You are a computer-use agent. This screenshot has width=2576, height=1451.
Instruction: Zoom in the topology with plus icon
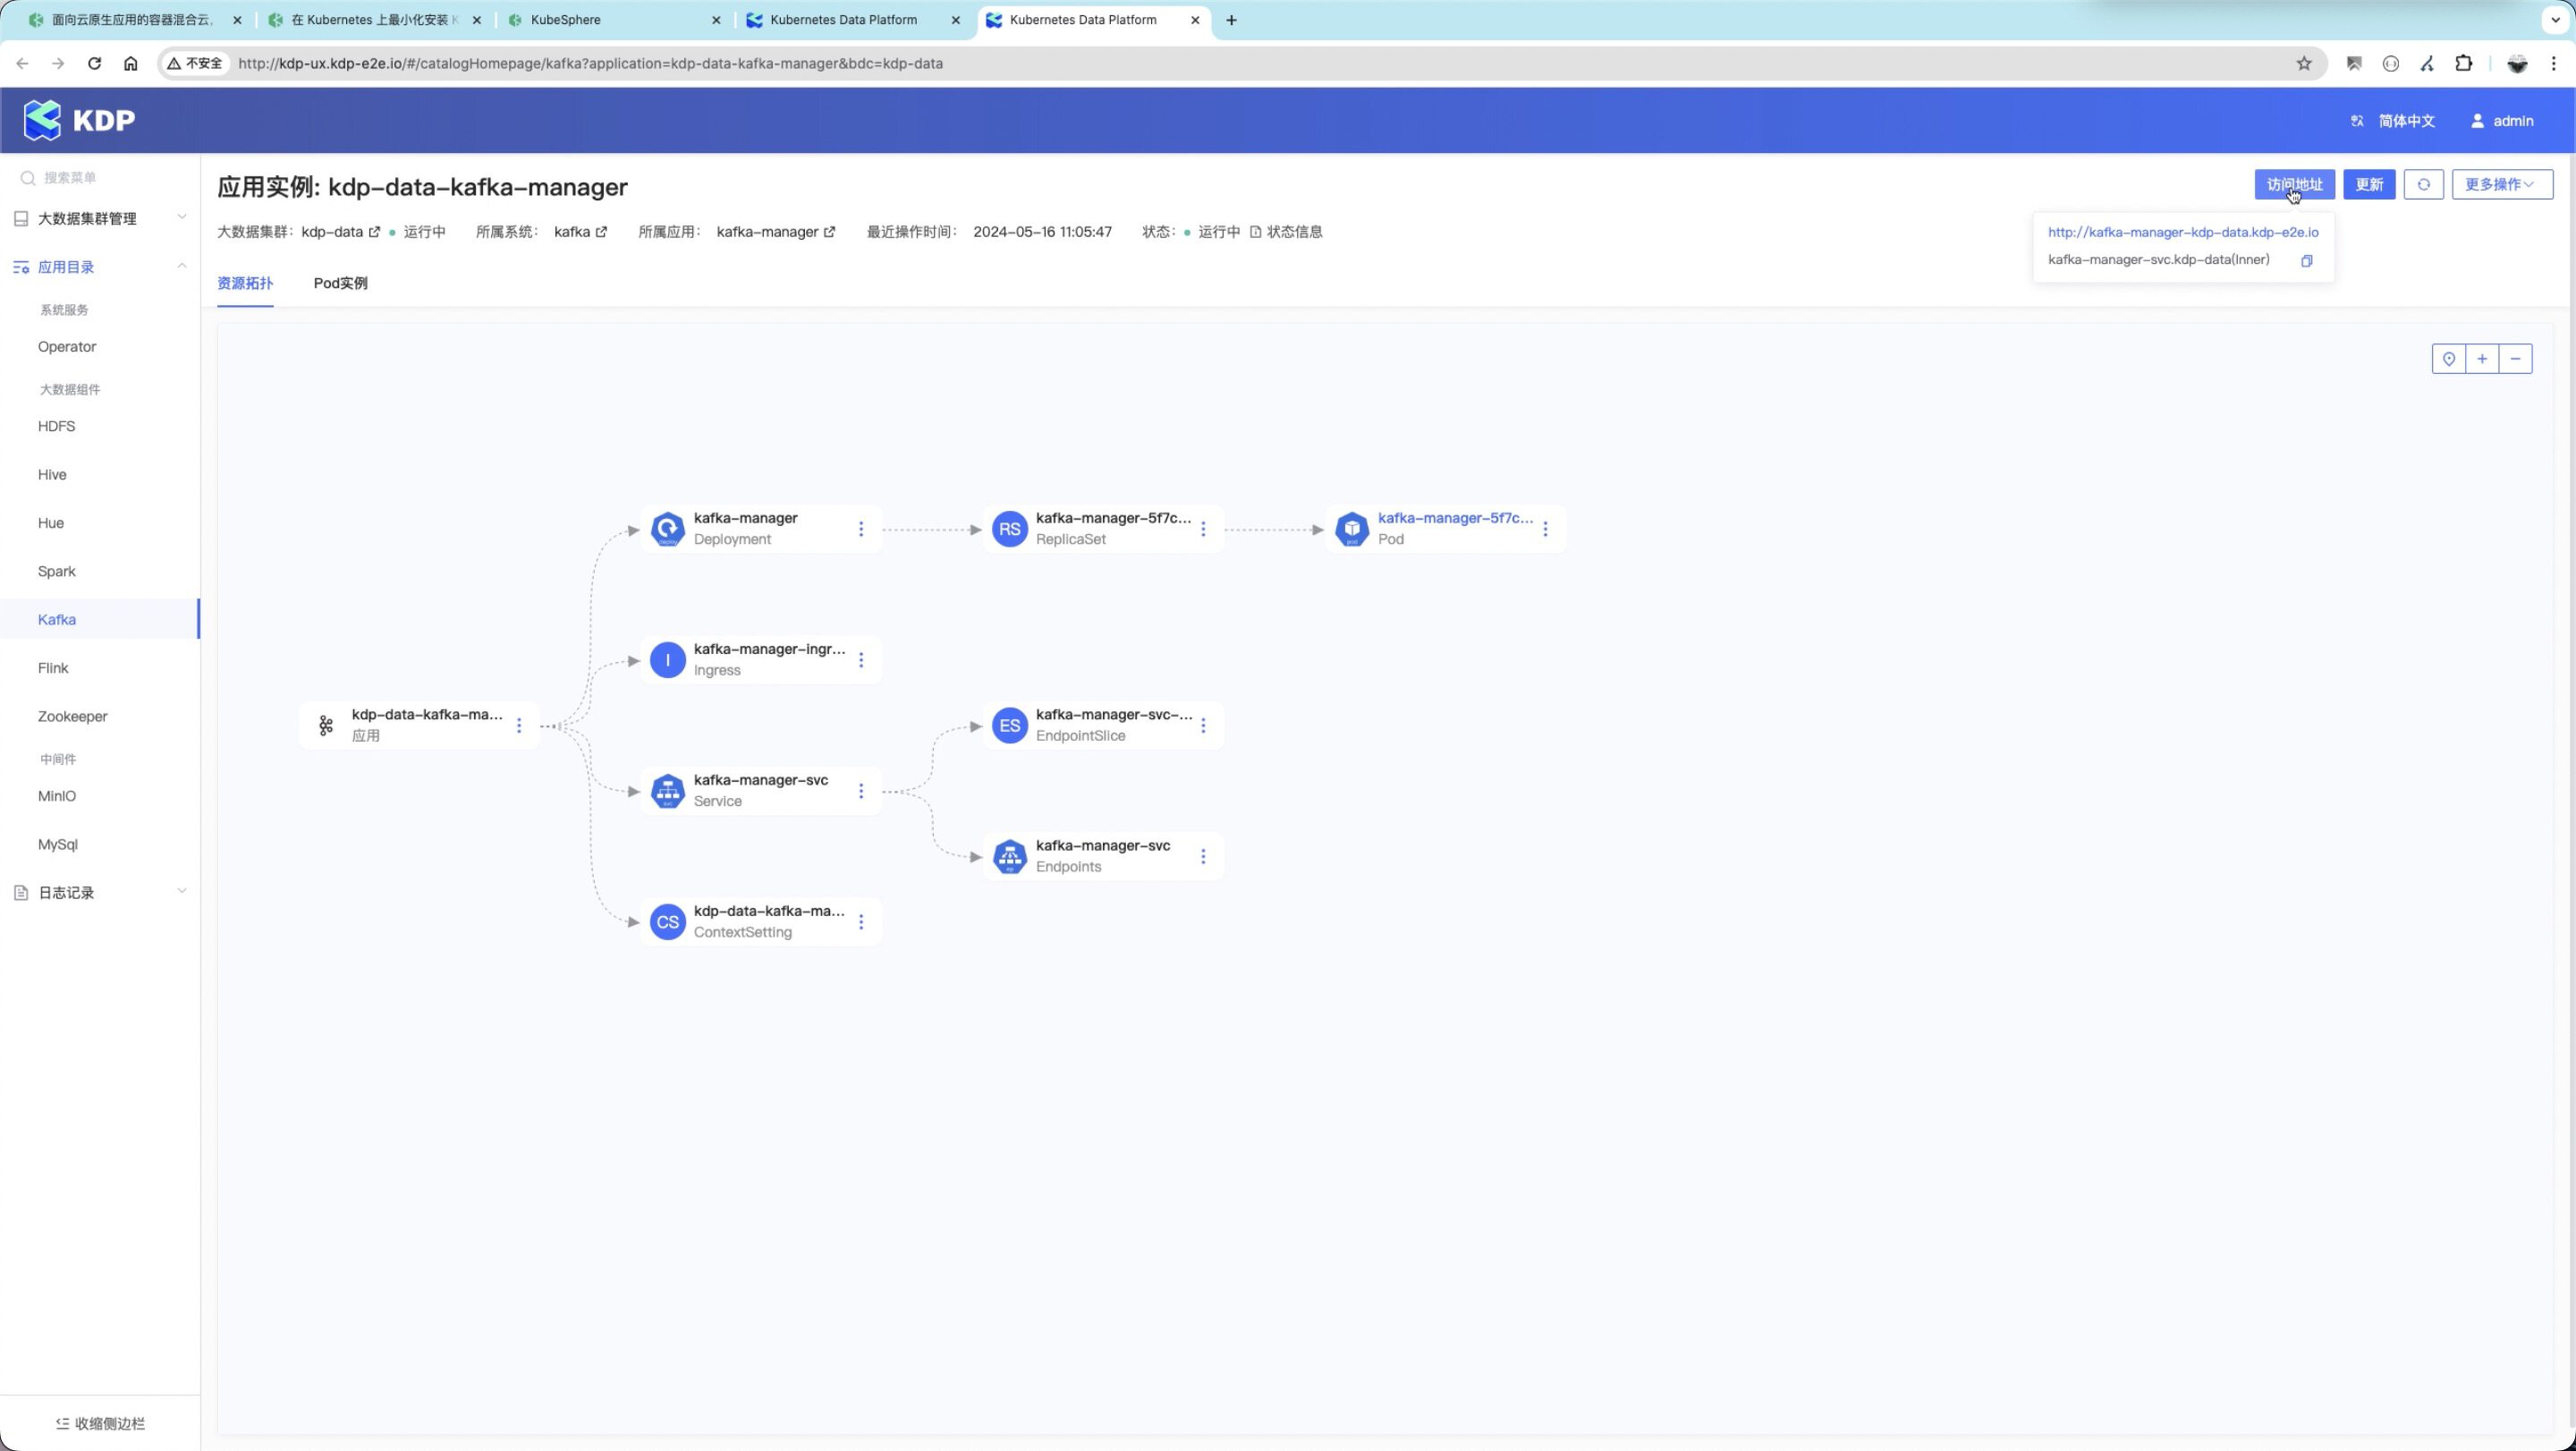pos(2482,359)
